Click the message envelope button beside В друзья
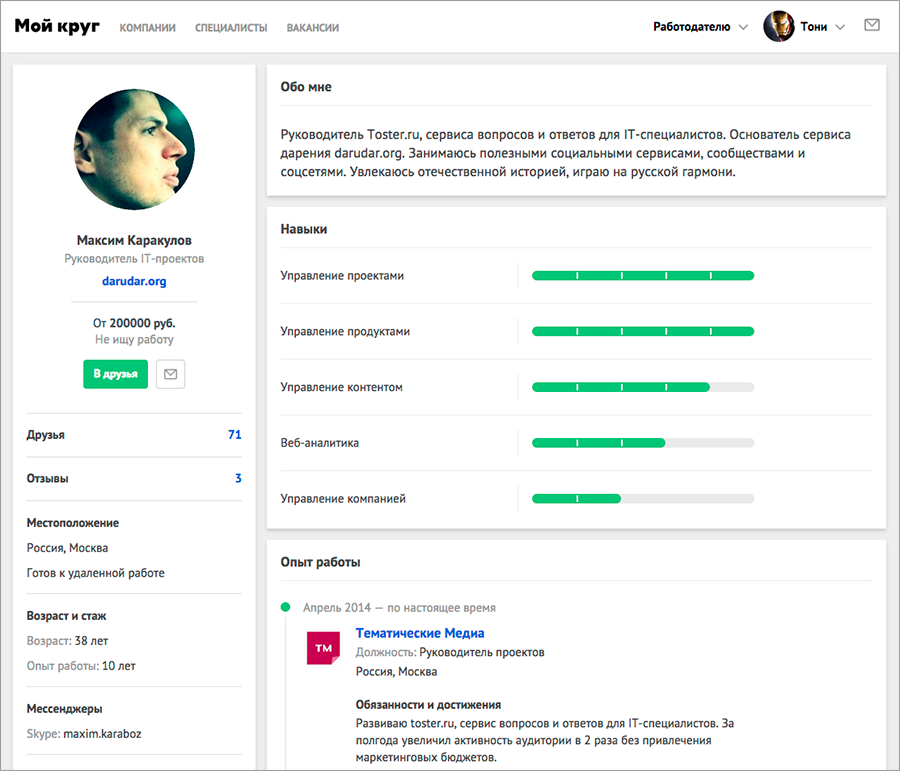900x771 pixels. 171,374
